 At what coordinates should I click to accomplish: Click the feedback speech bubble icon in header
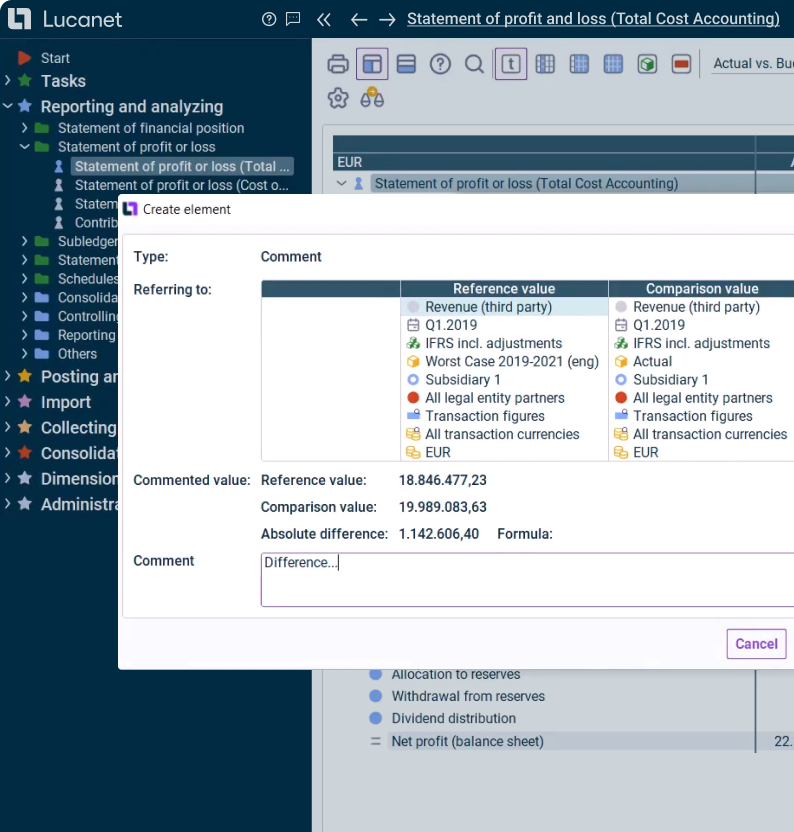292,19
